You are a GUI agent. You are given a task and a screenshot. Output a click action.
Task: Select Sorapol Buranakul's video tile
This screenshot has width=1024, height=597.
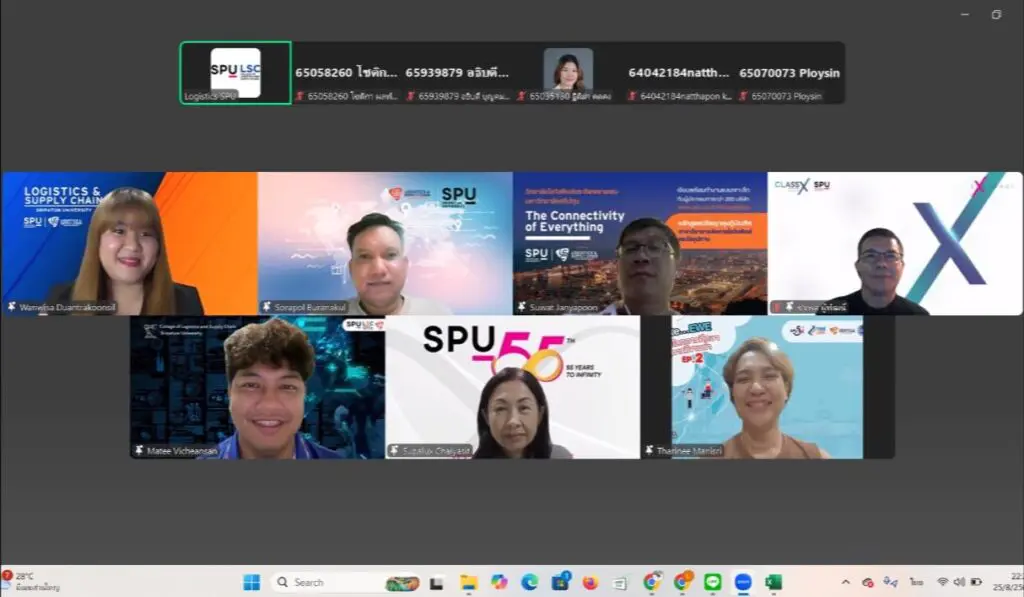(385, 243)
